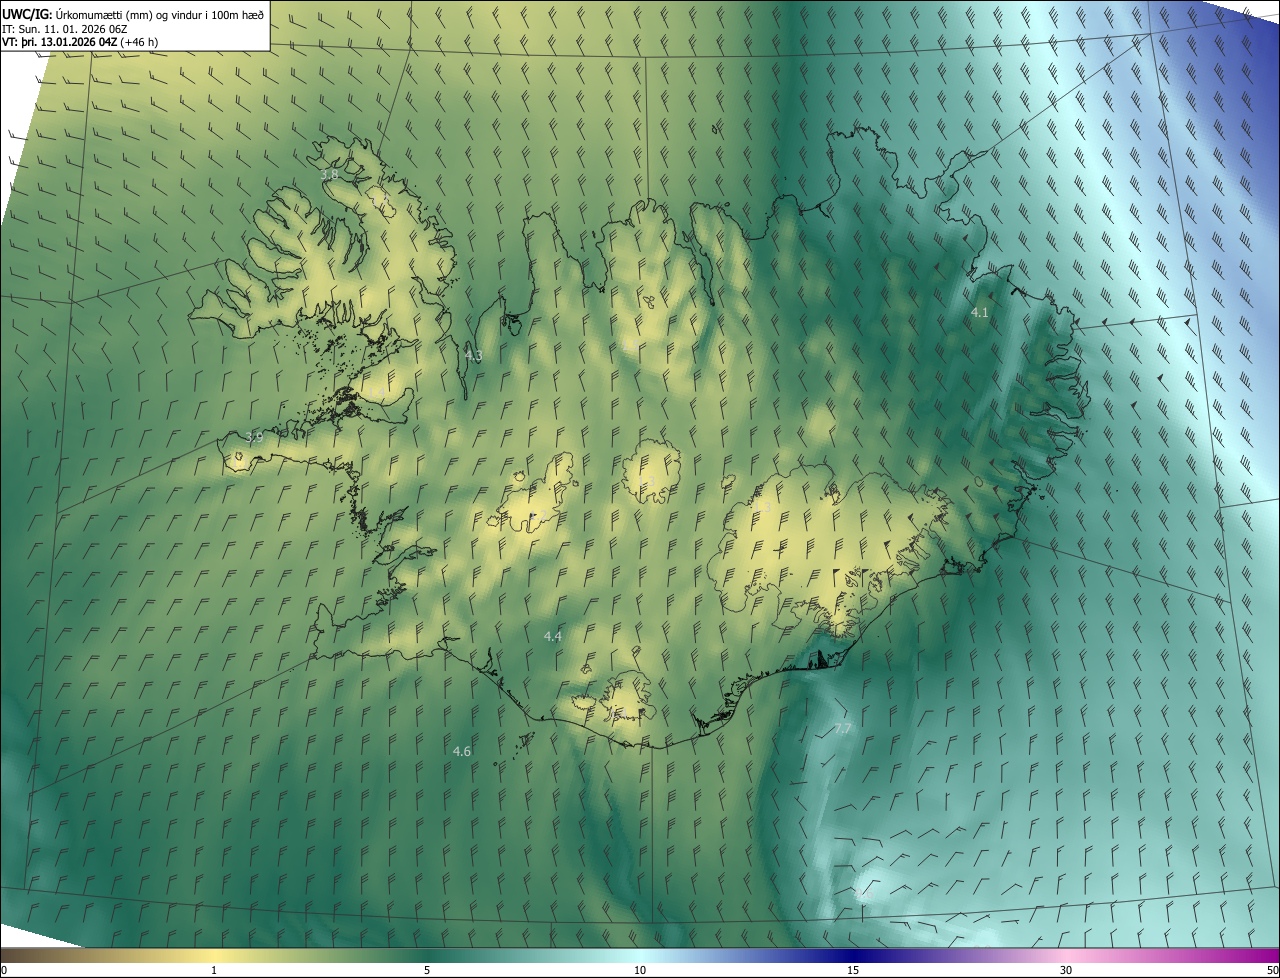Click the 3.8 value over the Westfjords
This screenshot has height=978, width=1280.
pos(329,174)
